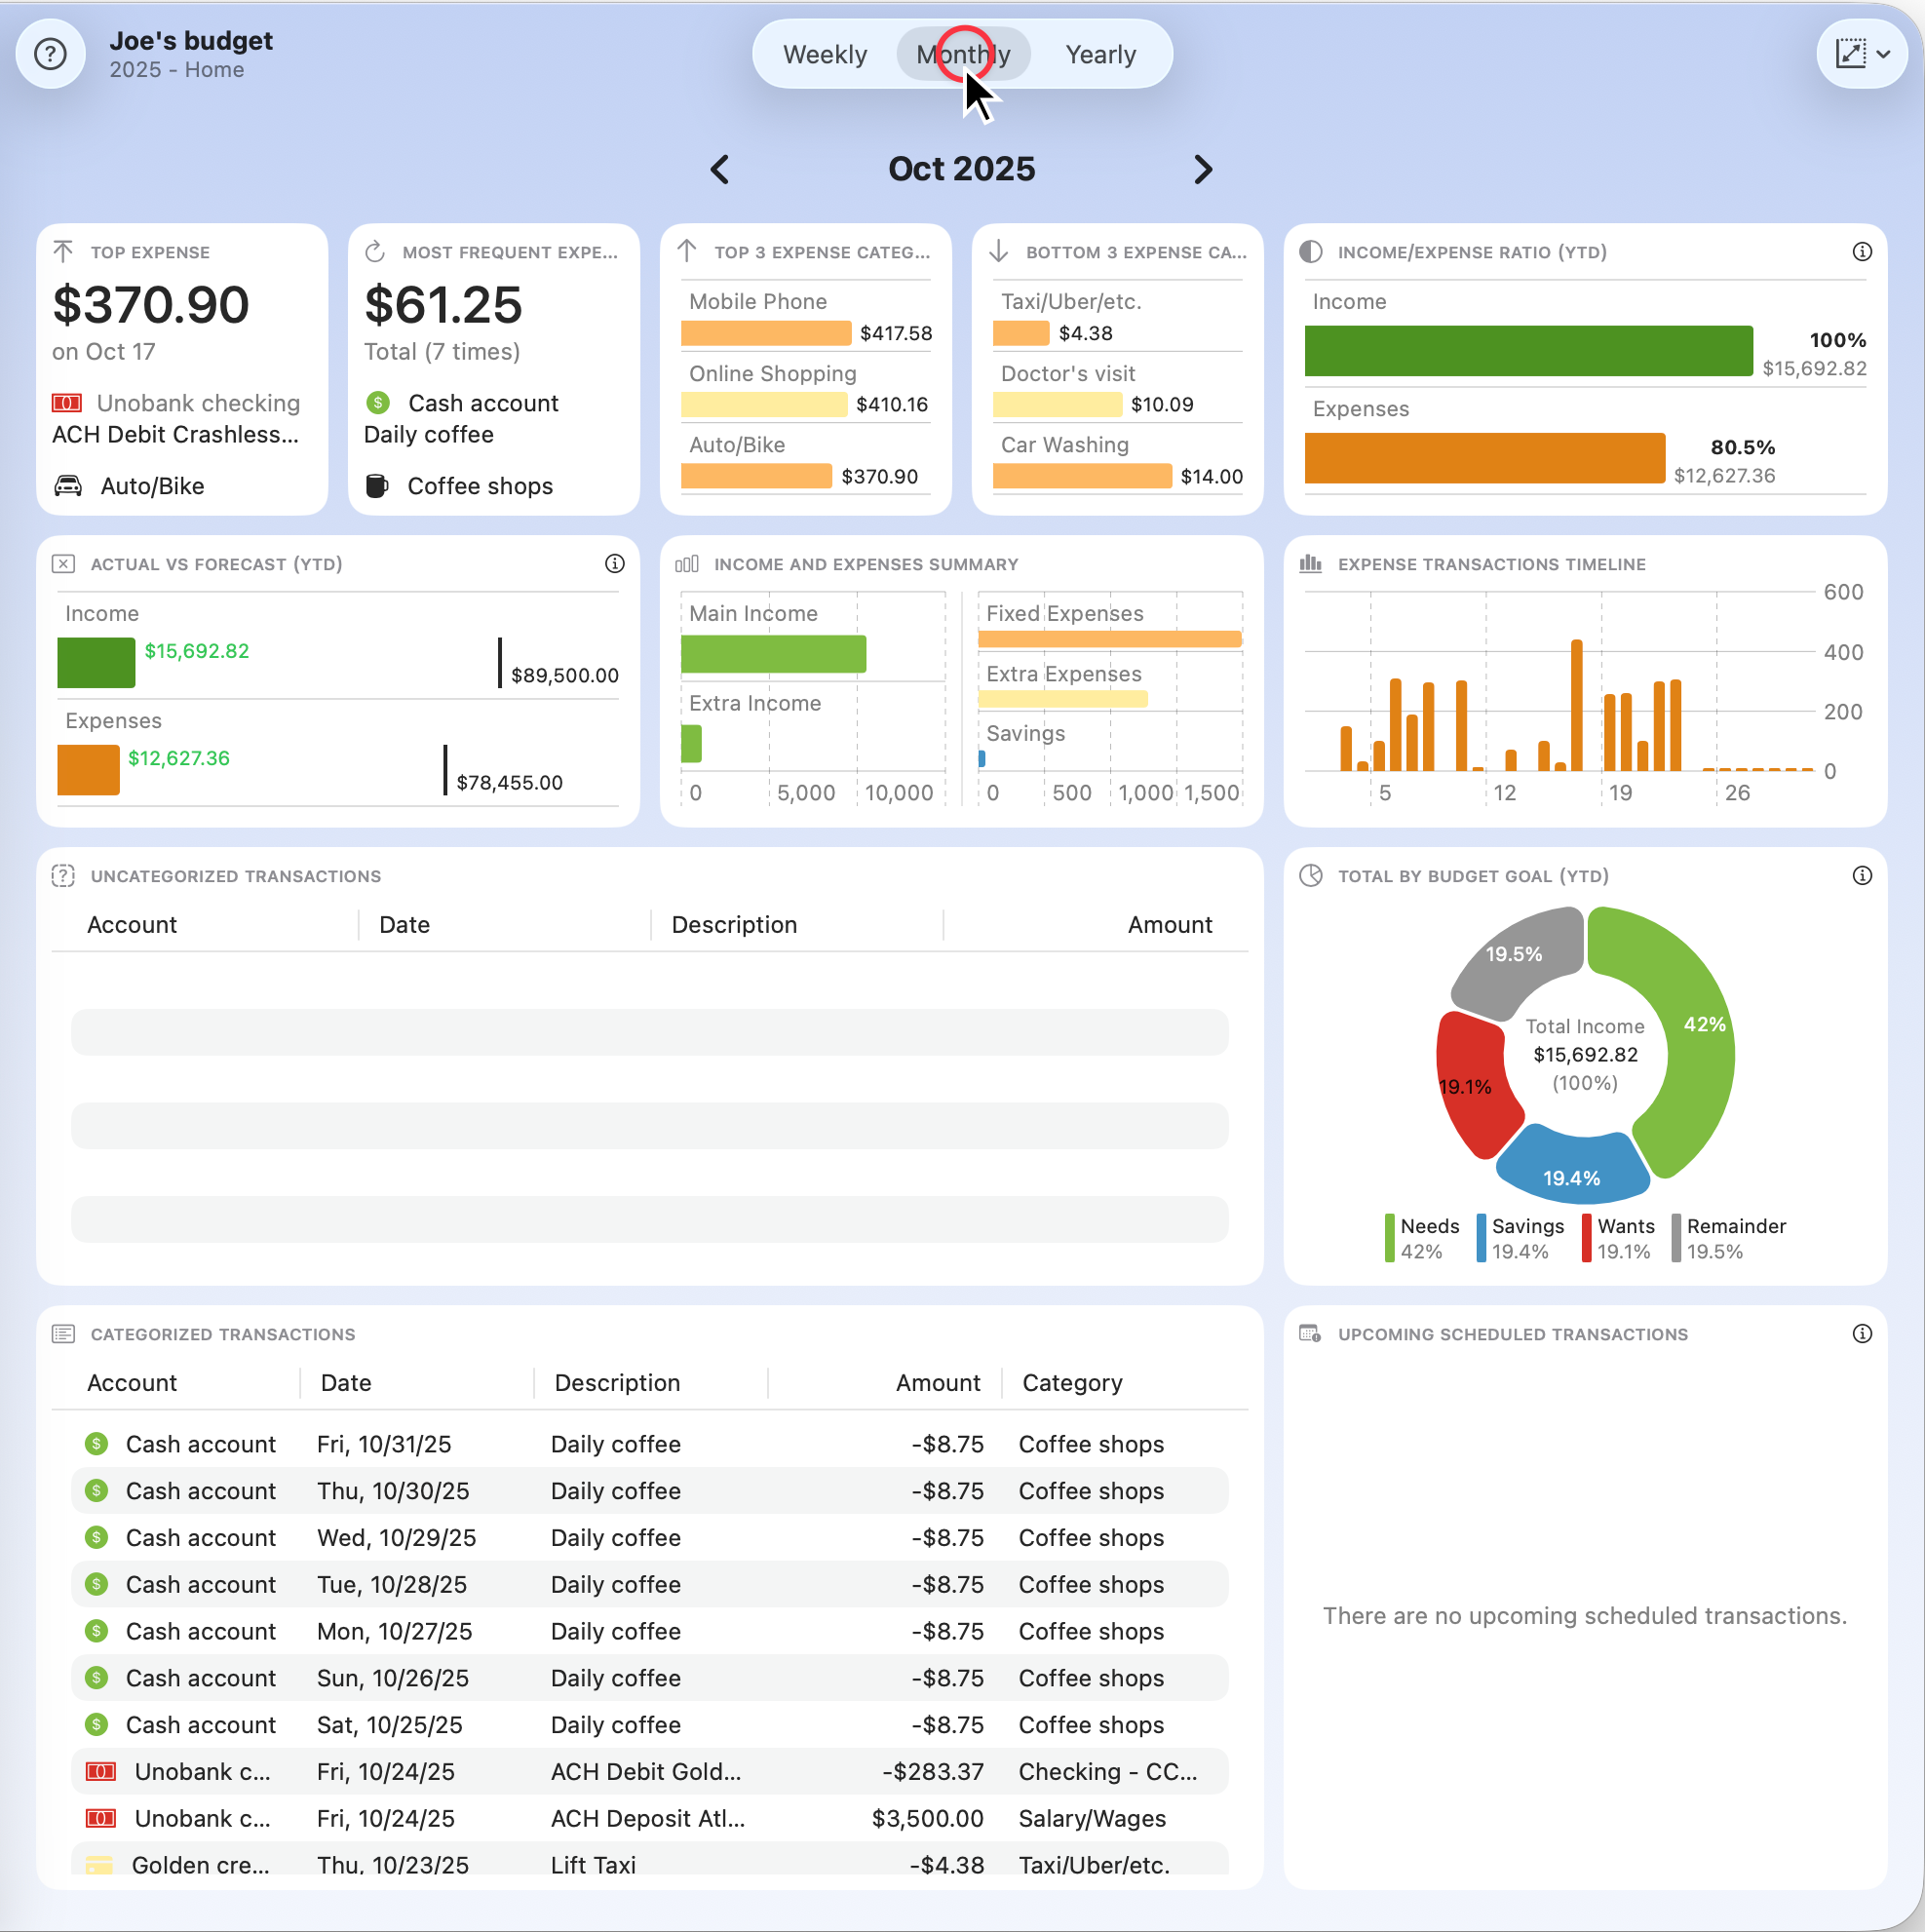Go to the previous month with the left chevron
The width and height of the screenshot is (1925, 1932).
720,169
